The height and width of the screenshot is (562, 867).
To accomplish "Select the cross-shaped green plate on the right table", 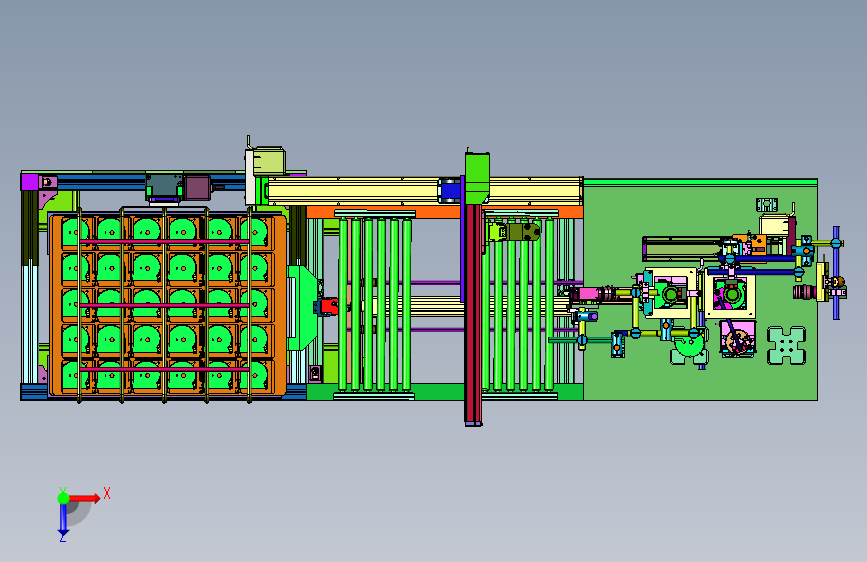I will point(787,345).
